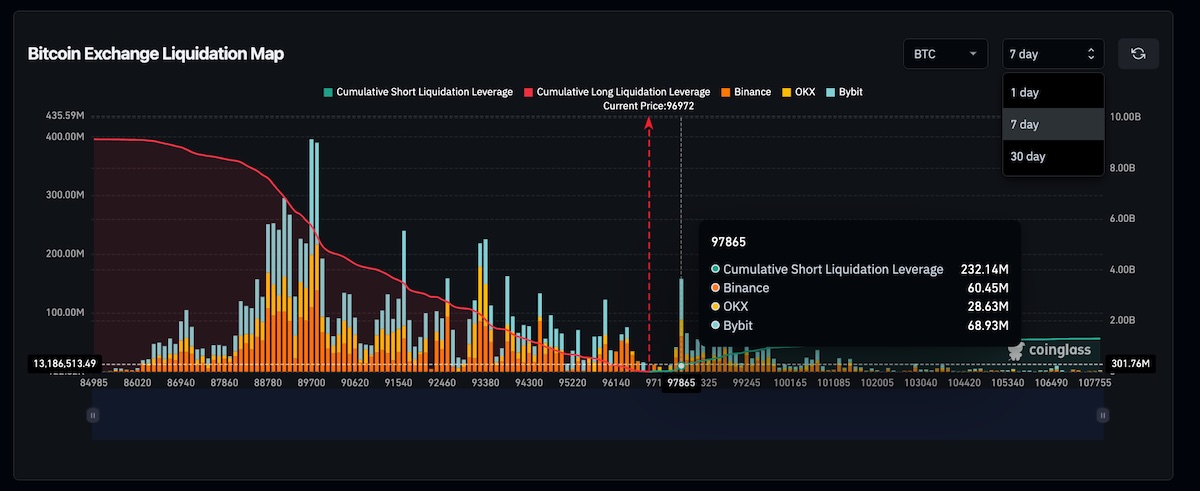Screen dimensions: 1200x491
Task: Click the Coinglass watermark logo
Action: point(1049,350)
